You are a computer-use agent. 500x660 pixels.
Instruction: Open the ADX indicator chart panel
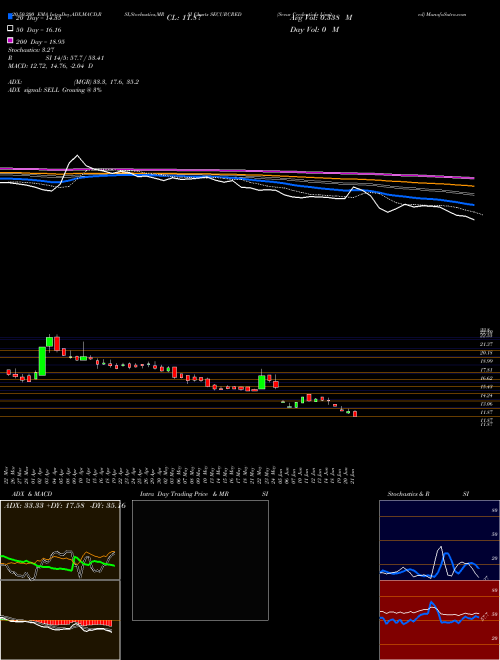[x=60, y=540]
